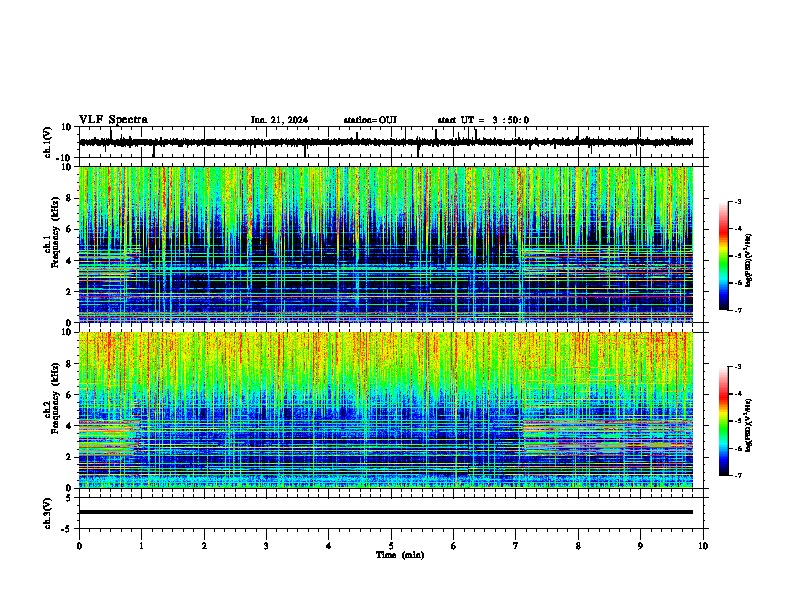Click the "VLF Spectra" plot title
Viewport: 792px width, 612px height.
point(113,120)
